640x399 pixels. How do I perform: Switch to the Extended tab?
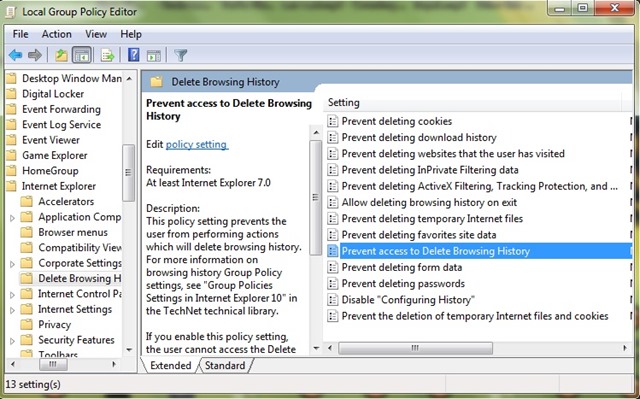170,365
